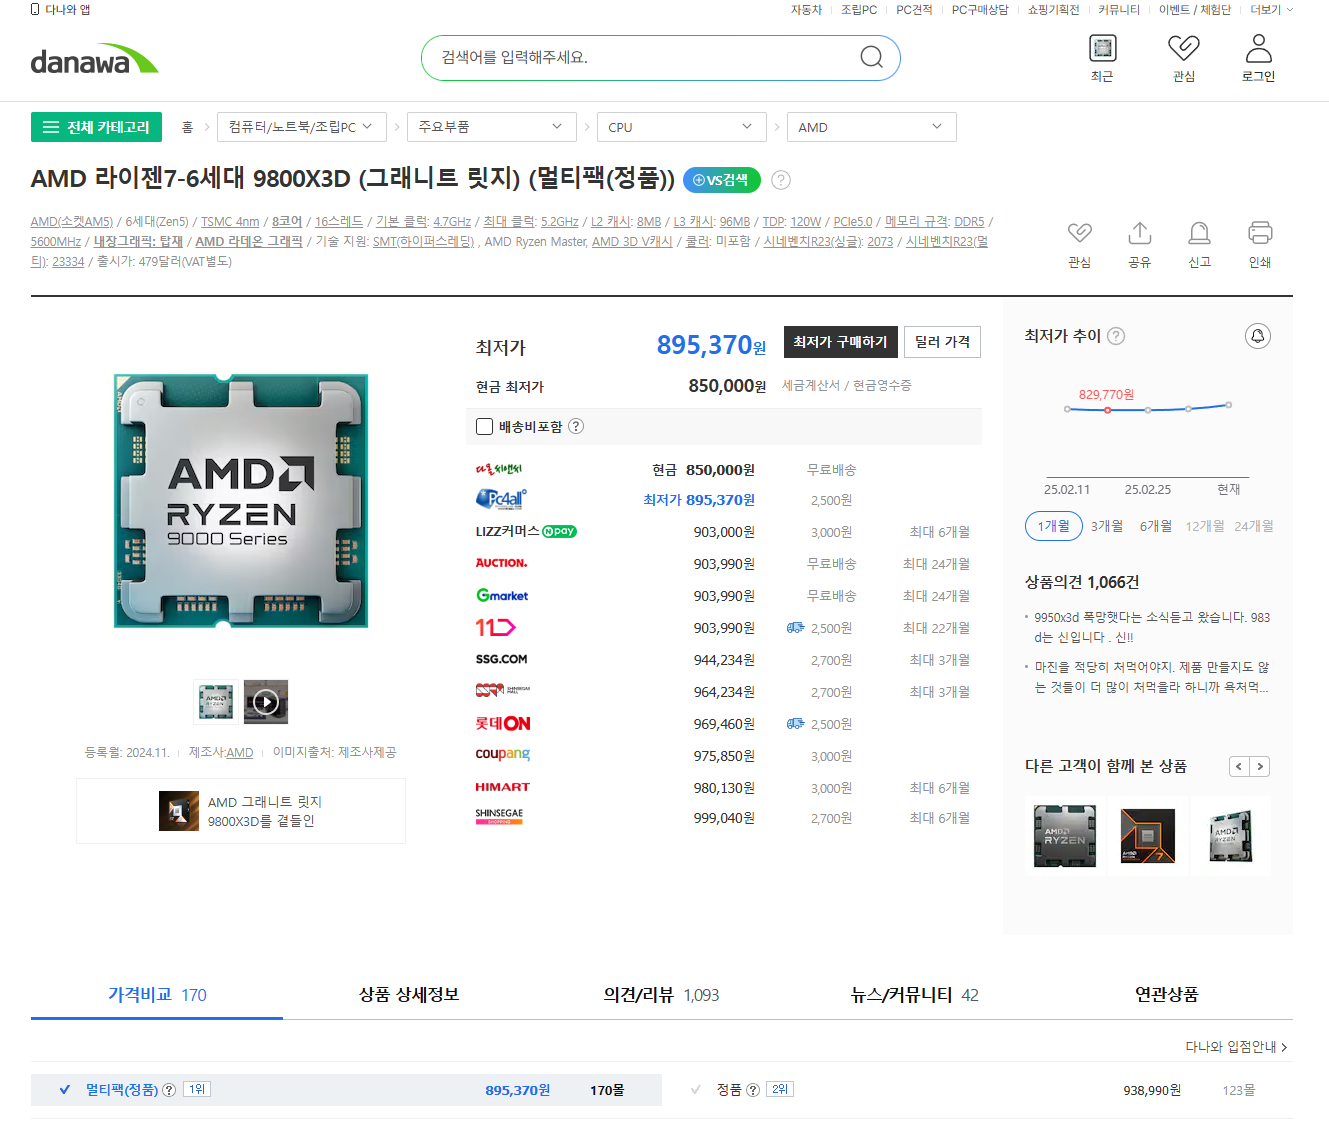The image size is (1329, 1136).
Task: Switch to the 상품 상세정보 tab
Action: point(409,995)
